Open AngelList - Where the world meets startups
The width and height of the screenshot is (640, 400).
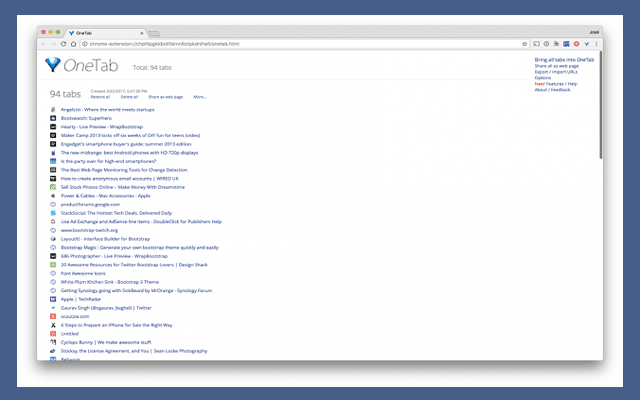point(107,109)
